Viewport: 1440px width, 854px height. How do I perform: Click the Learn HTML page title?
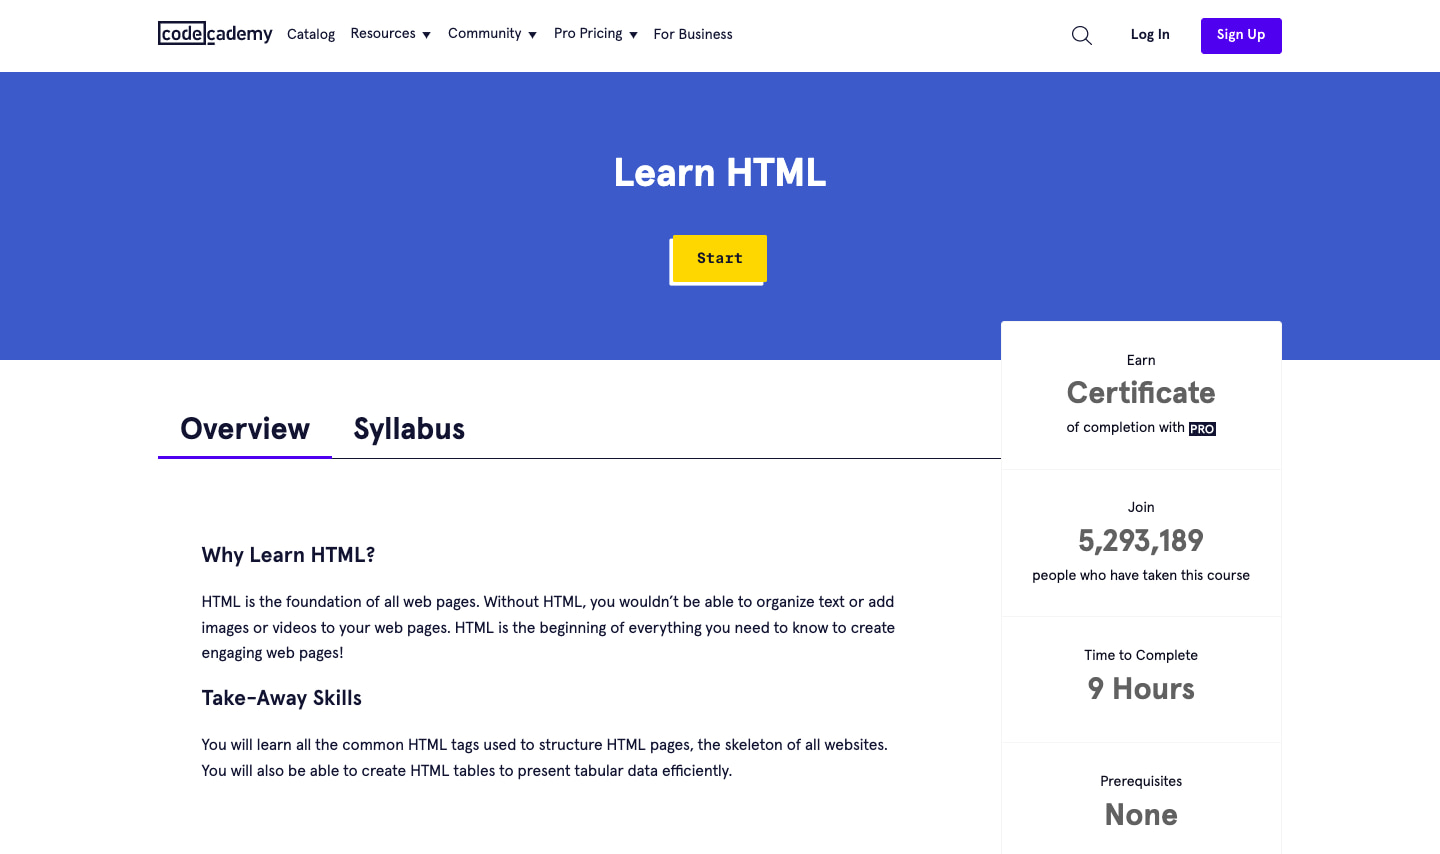(x=720, y=173)
